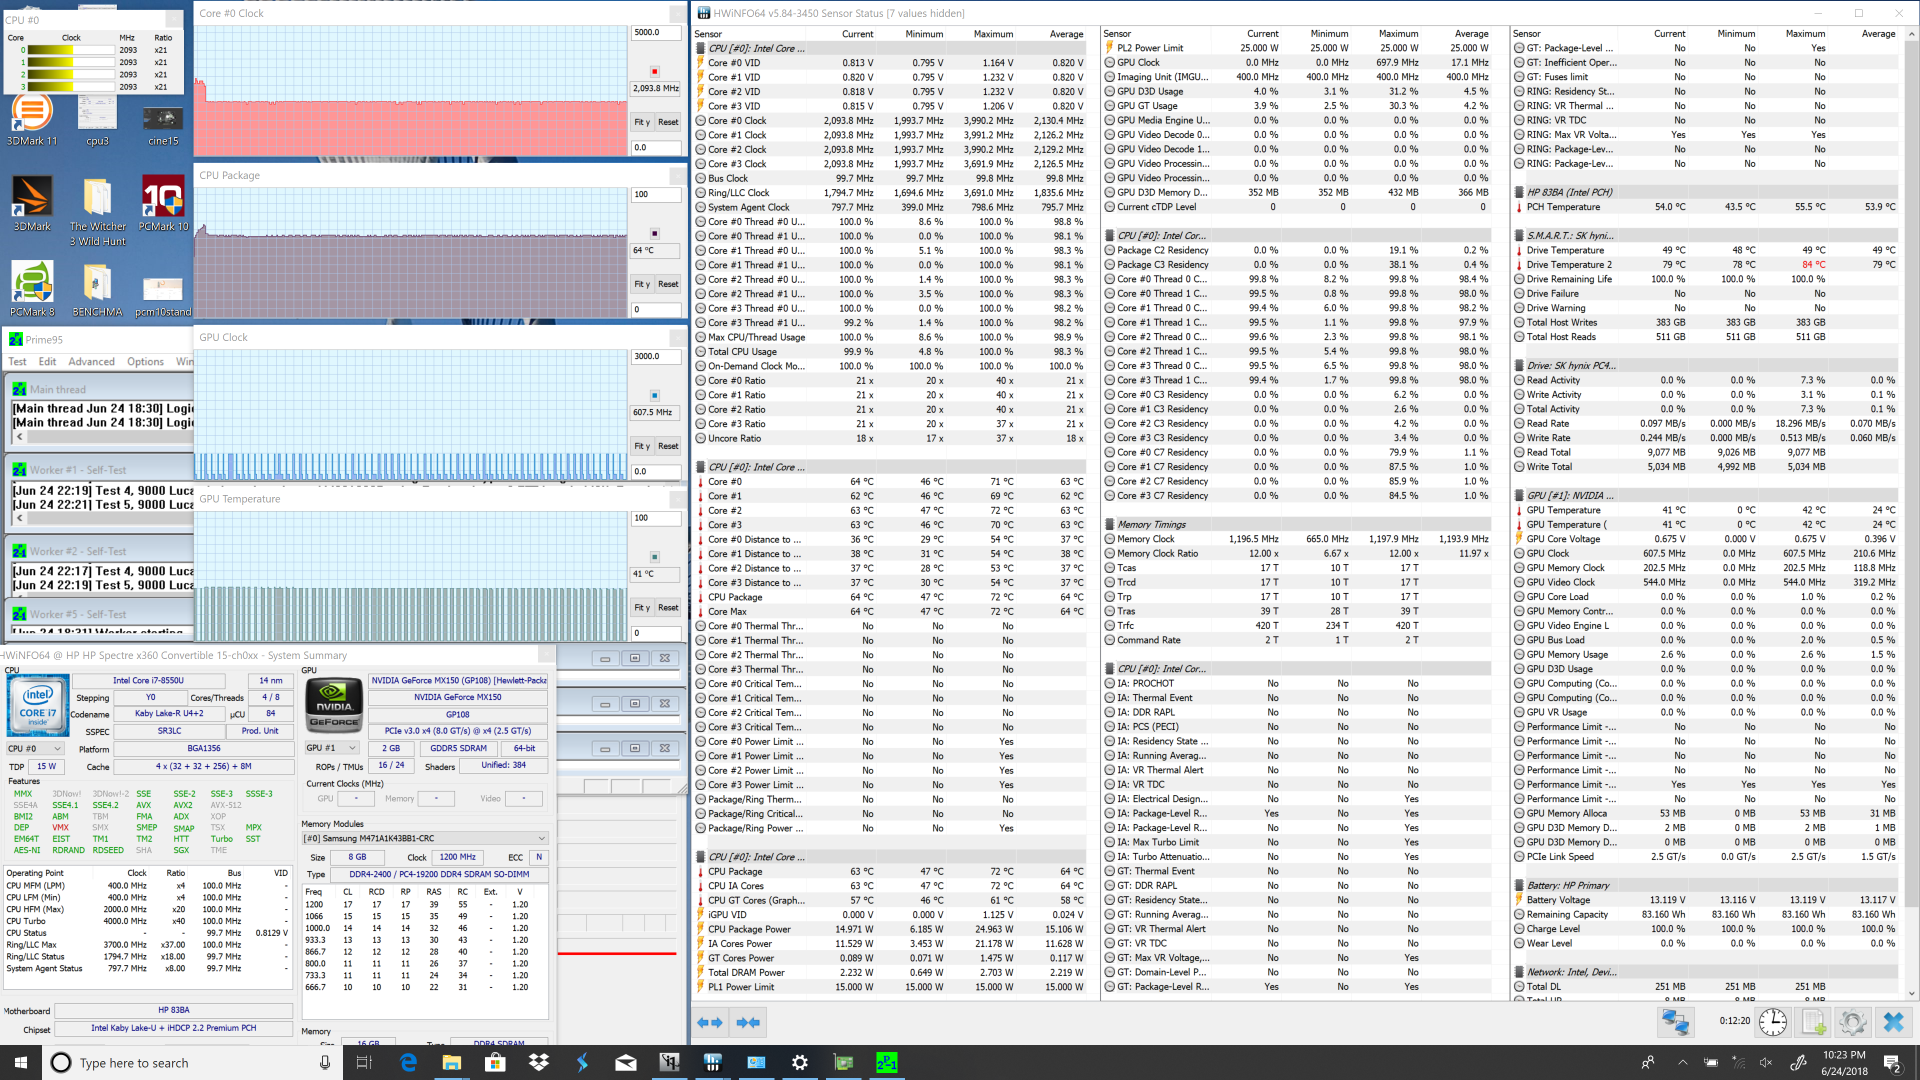Screen dimensions: 1920x1080
Task: Open Prime95 Advanced menu
Action: pyautogui.click(x=91, y=362)
